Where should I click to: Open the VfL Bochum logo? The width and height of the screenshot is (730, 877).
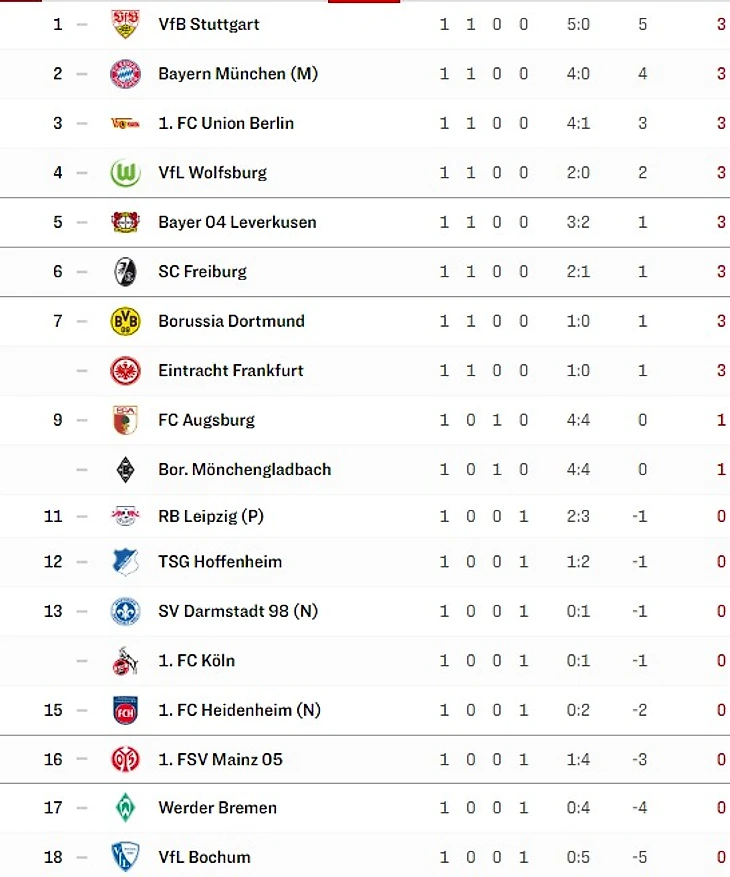coord(125,857)
